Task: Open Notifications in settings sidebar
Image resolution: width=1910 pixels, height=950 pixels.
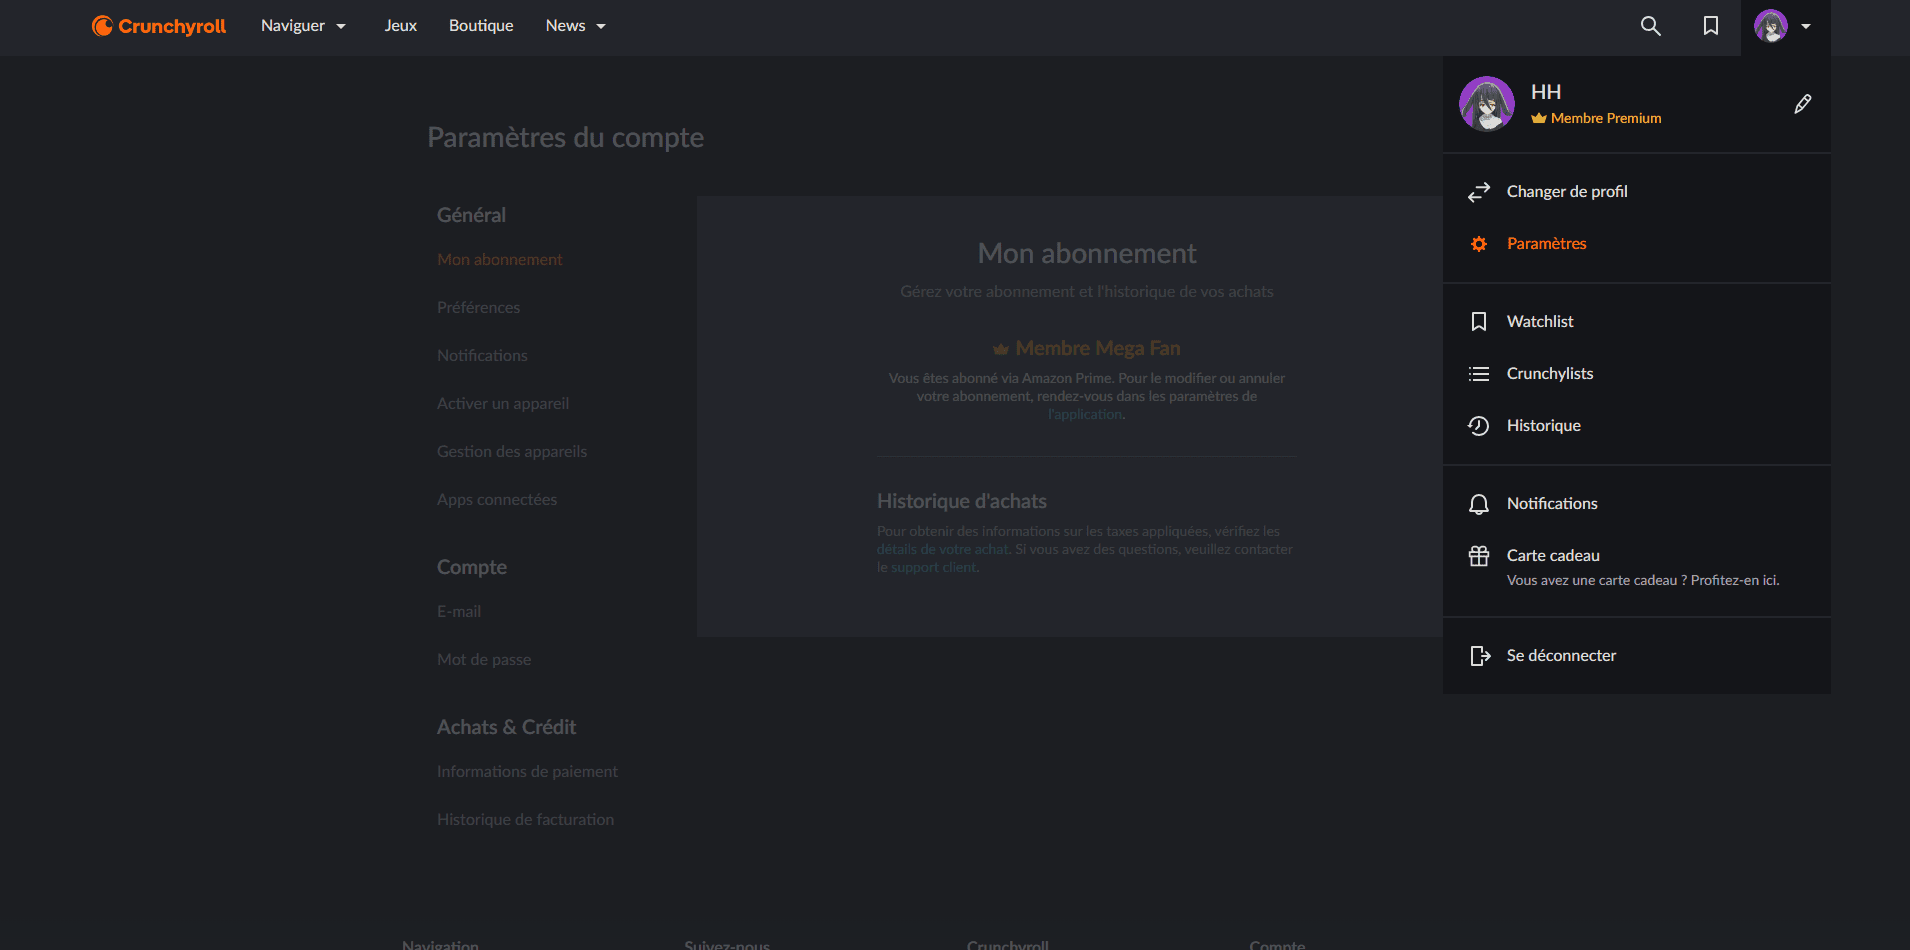Action: click(482, 356)
